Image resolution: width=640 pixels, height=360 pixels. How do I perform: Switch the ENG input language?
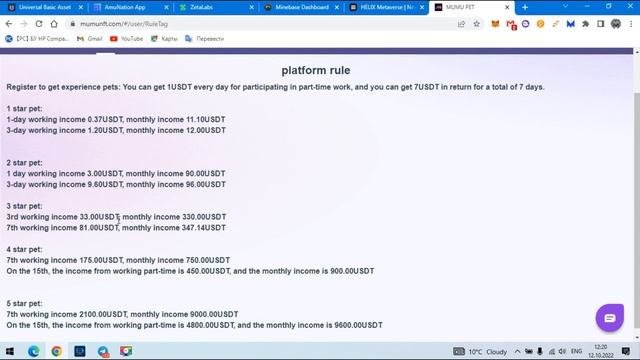pos(576,351)
